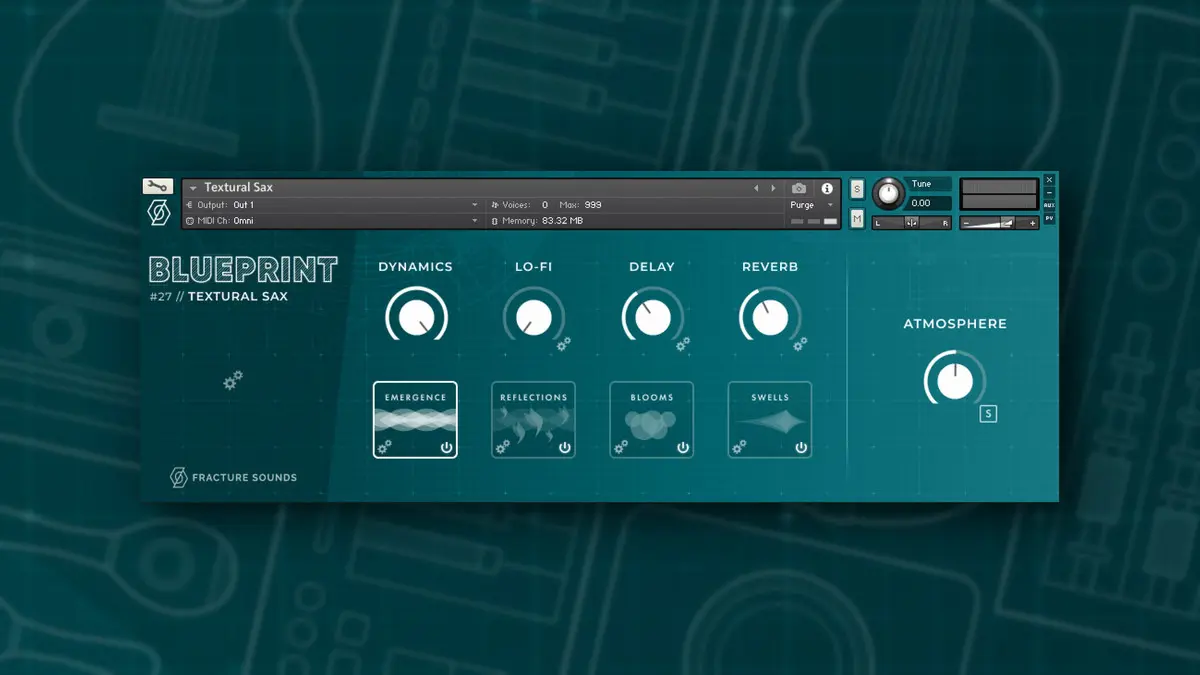Show instrument info icon

pyautogui.click(x=827, y=188)
